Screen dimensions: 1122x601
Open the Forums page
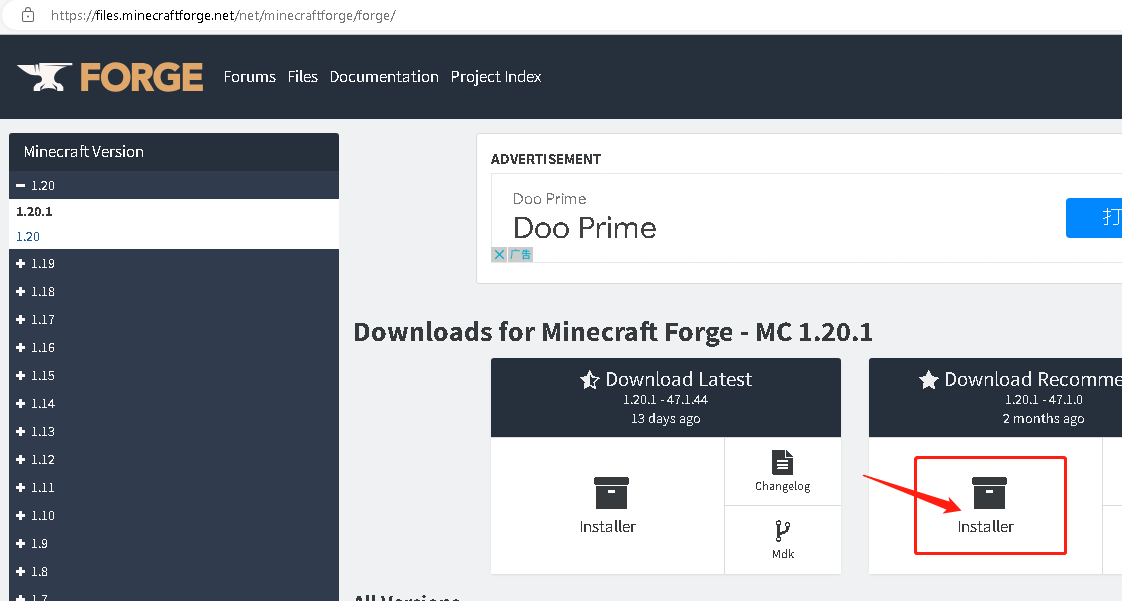[x=250, y=77]
